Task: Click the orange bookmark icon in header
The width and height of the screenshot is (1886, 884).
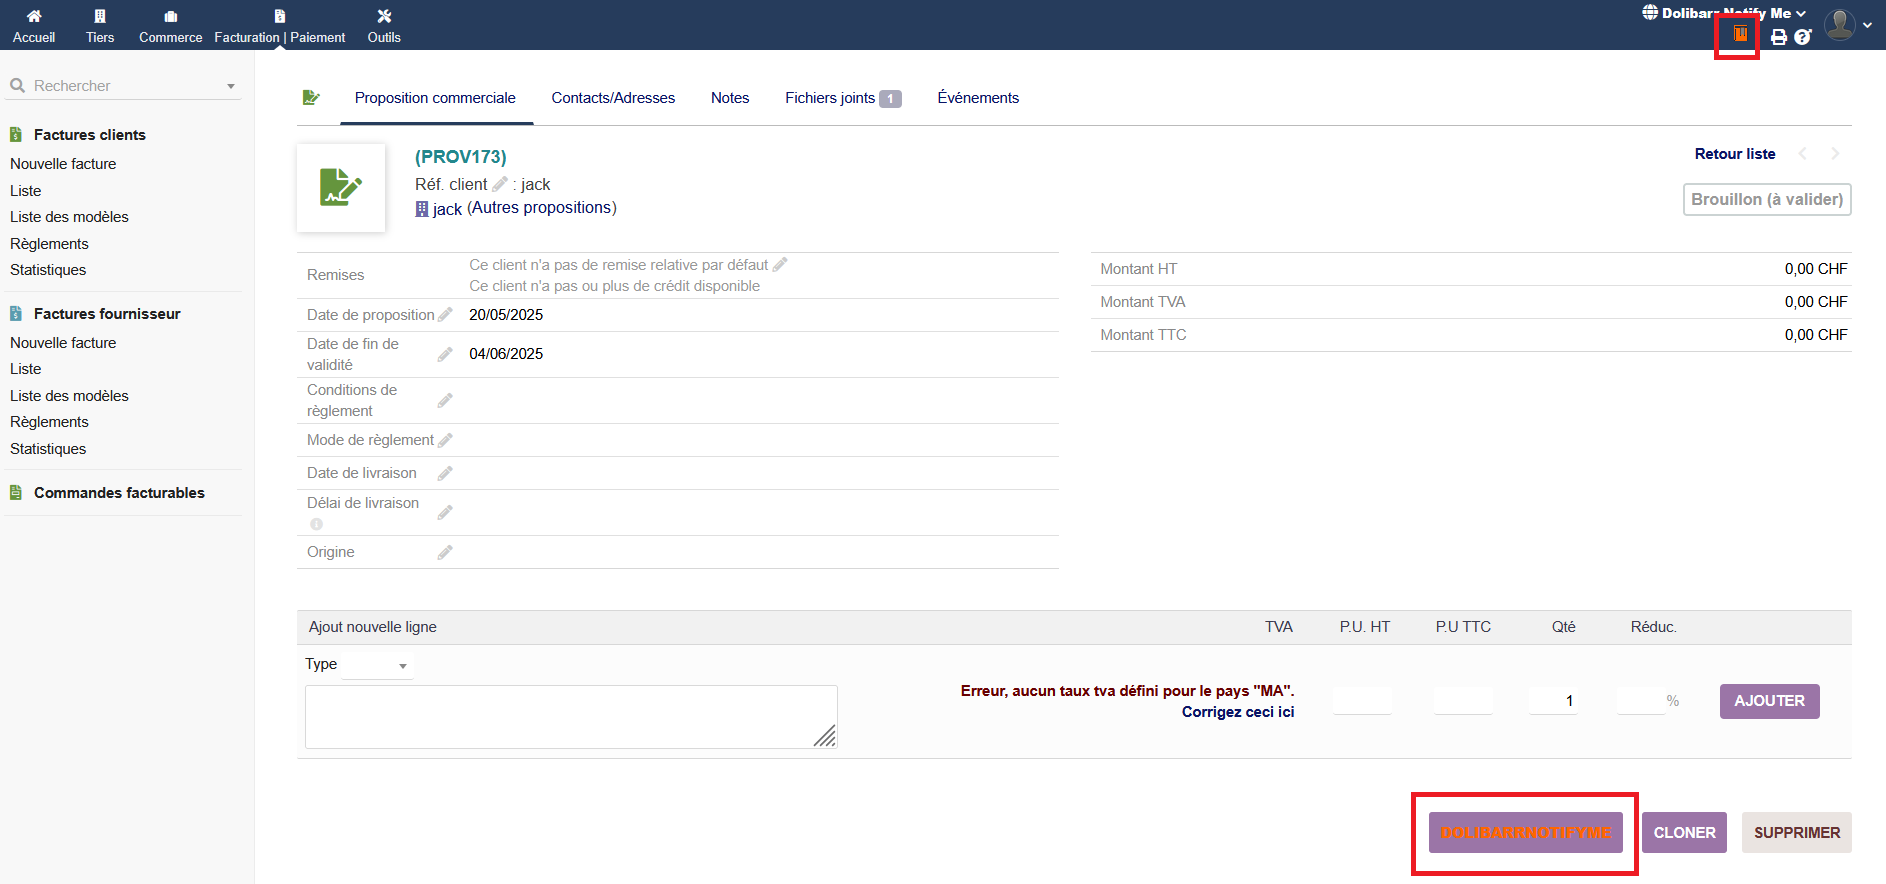Action: click(x=1740, y=34)
